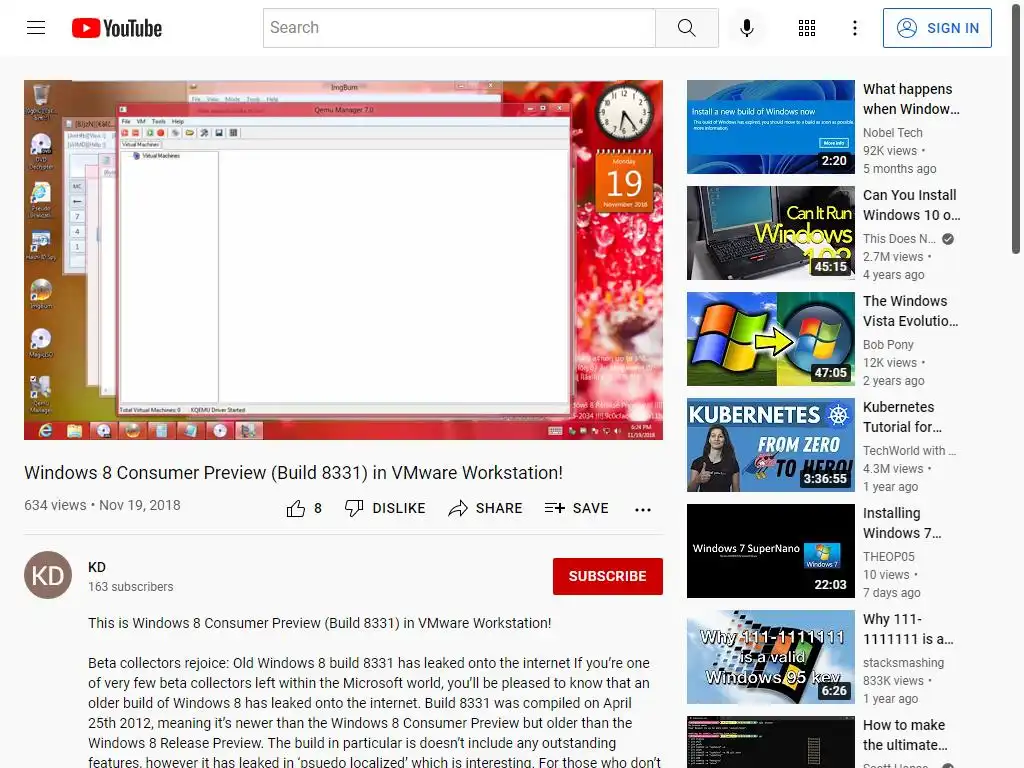Open stacksmashing channel name
1024x768 pixels.
903,662
